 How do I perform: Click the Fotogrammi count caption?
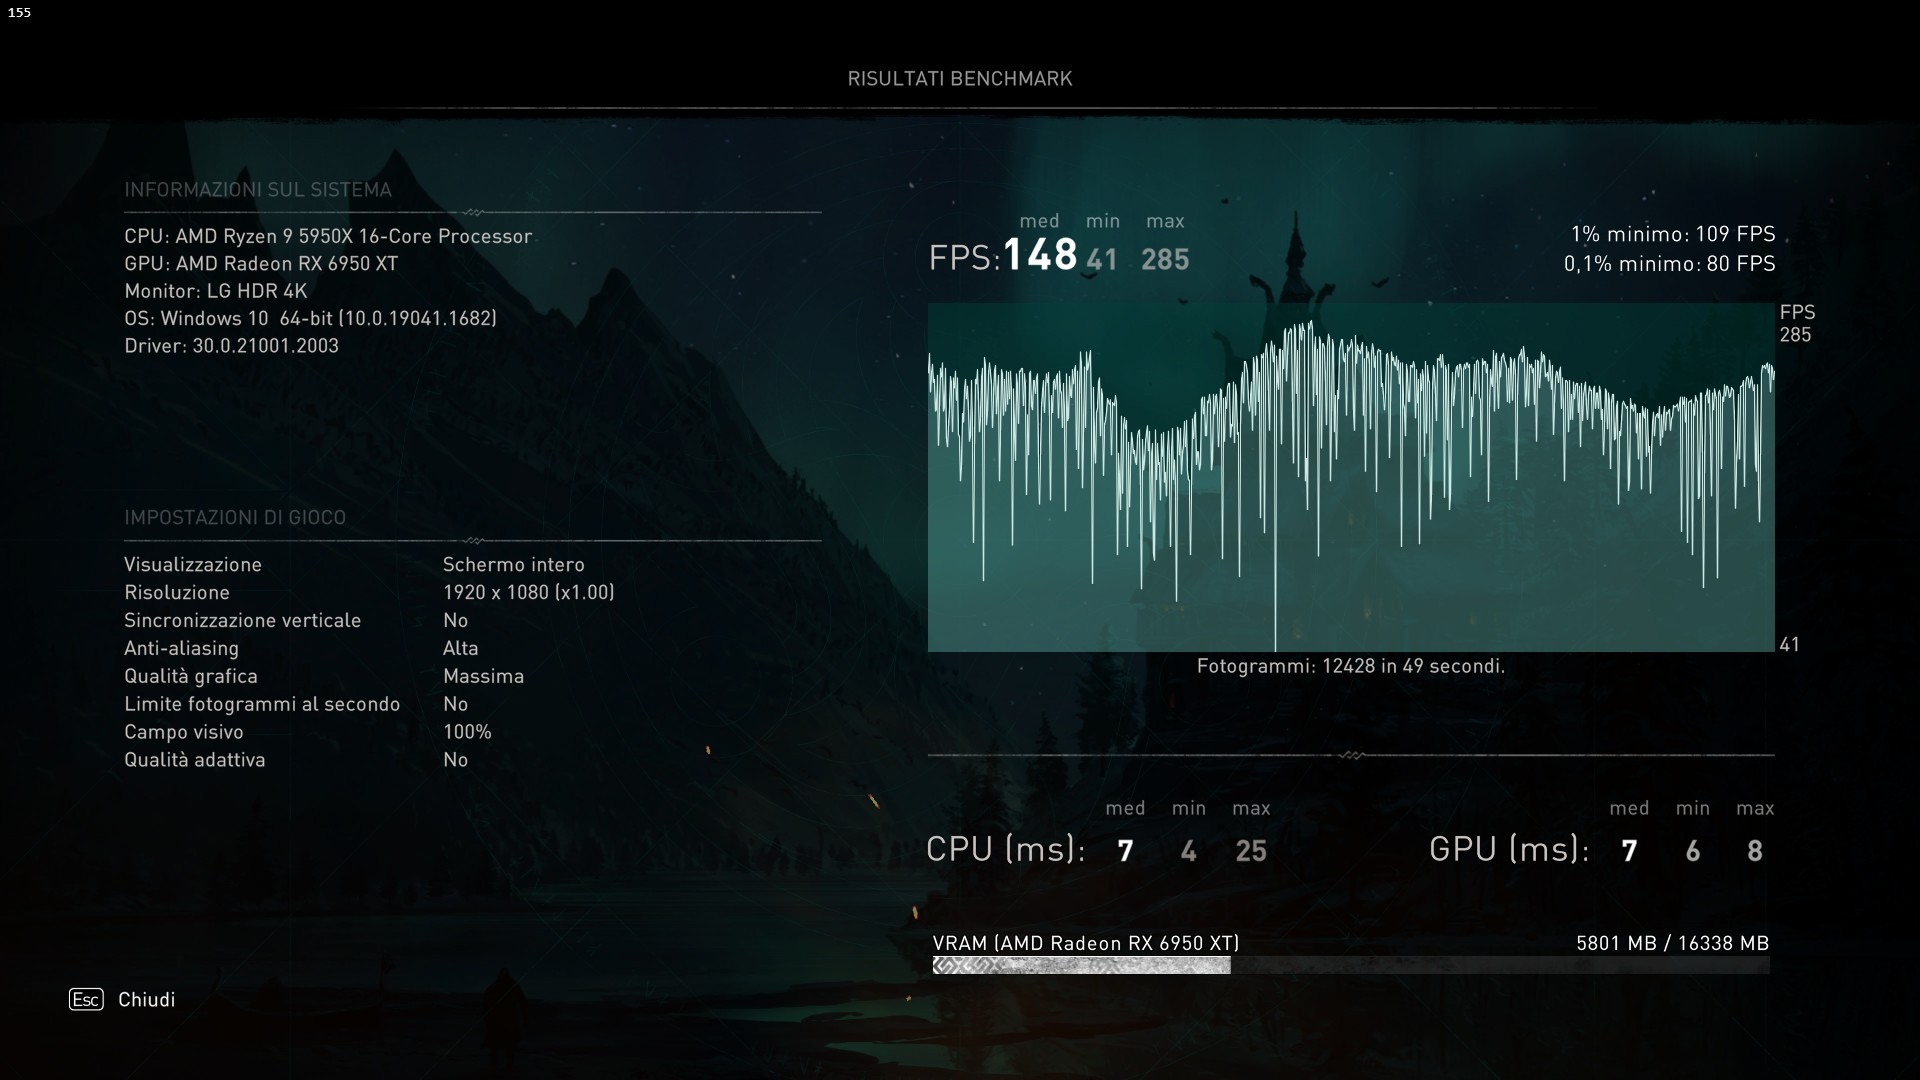(x=1350, y=666)
